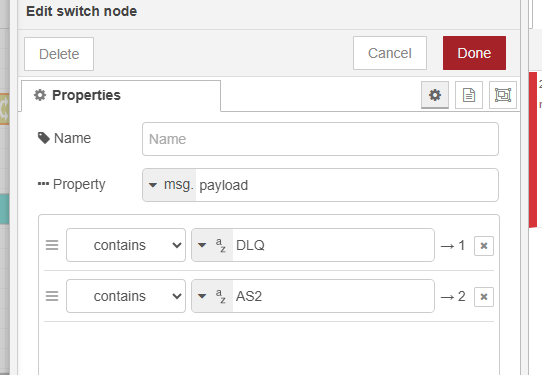Focus the Name input field
The height and width of the screenshot is (375, 542).
320,139
